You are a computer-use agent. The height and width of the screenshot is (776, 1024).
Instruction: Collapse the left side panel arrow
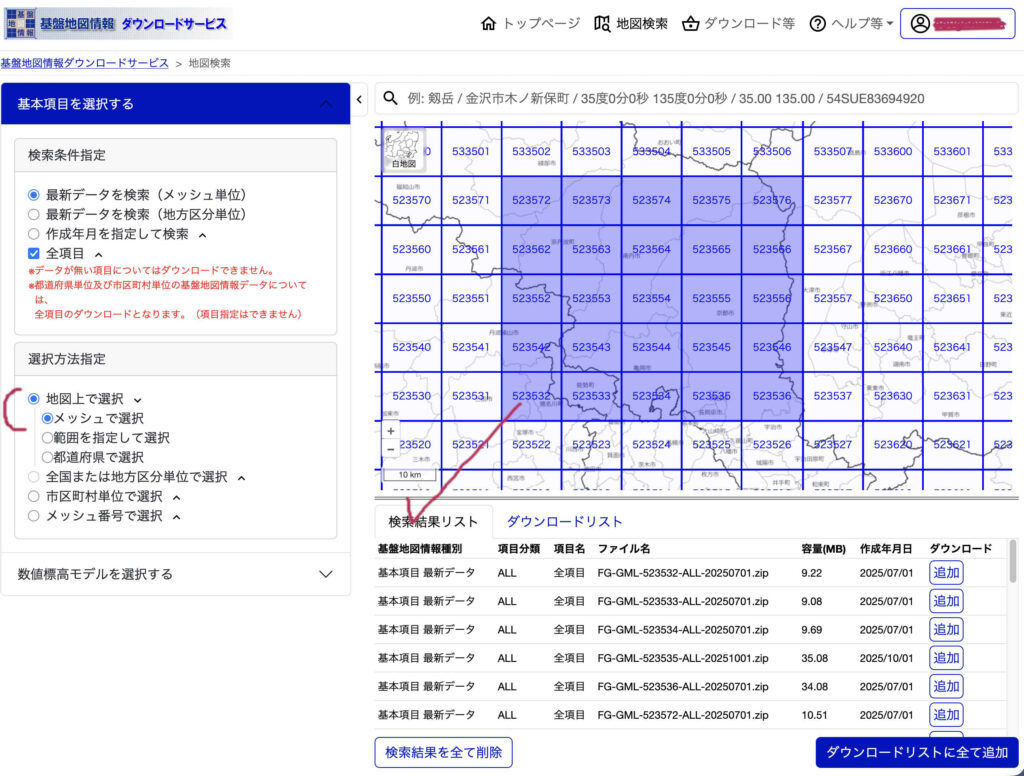point(361,99)
